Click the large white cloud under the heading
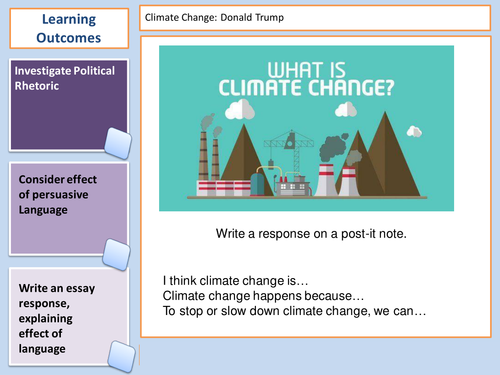Viewport: 500px width, 375px height. click(x=240, y=109)
